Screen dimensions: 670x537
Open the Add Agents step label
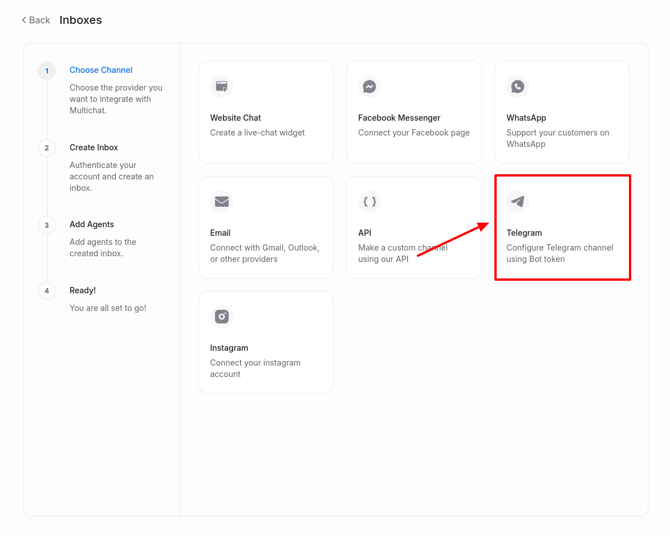tap(92, 224)
